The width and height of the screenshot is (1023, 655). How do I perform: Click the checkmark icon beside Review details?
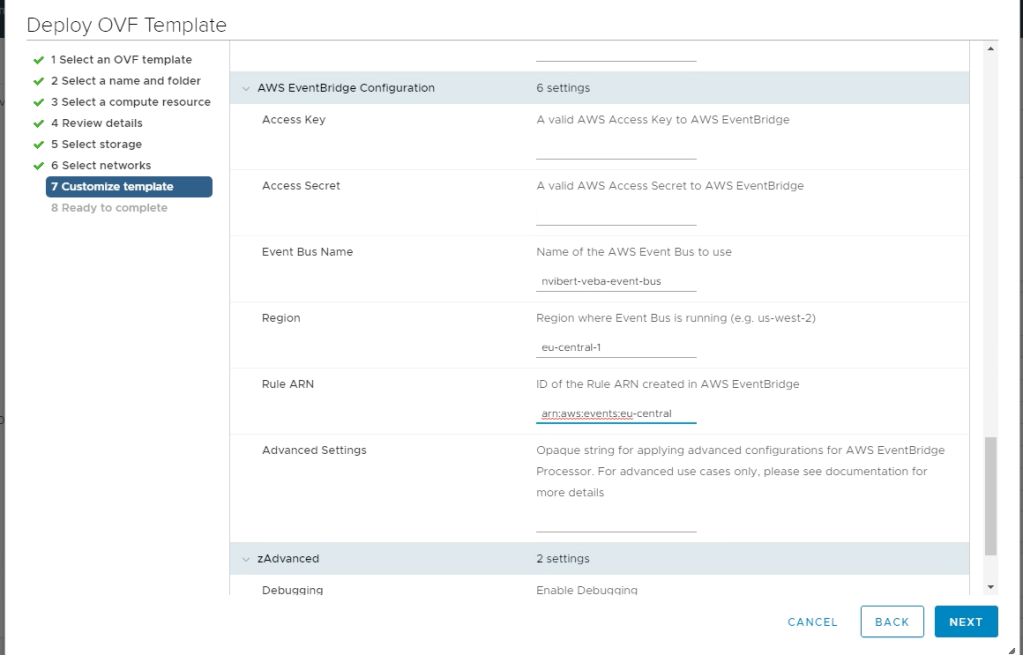(x=38, y=124)
